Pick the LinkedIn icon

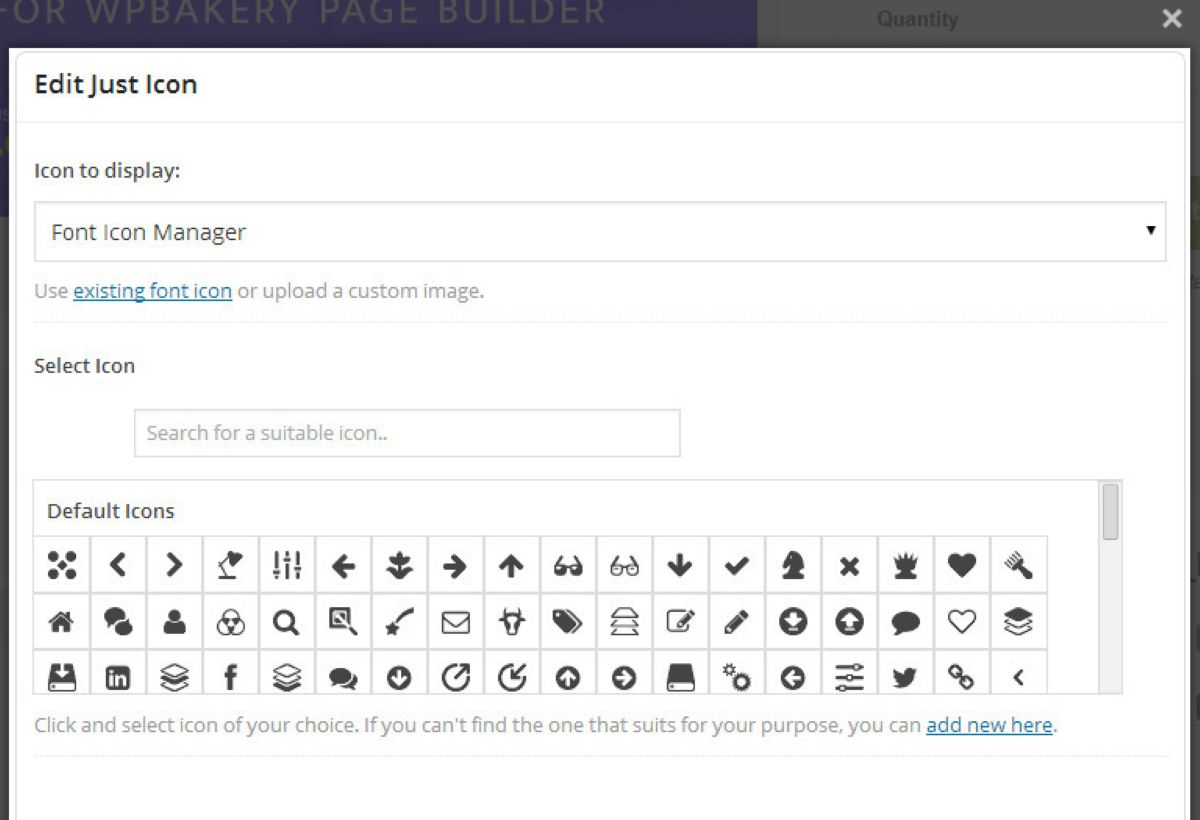(x=118, y=678)
